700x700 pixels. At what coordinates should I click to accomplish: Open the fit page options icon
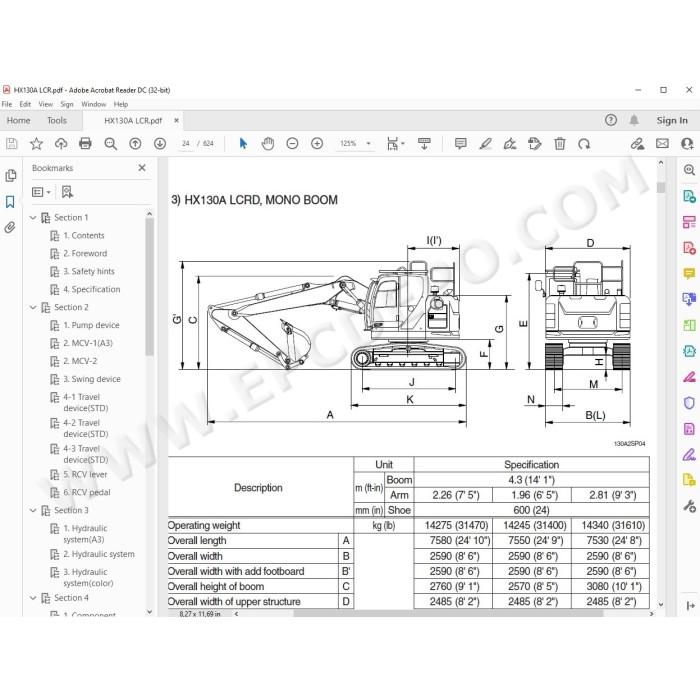[x=395, y=143]
